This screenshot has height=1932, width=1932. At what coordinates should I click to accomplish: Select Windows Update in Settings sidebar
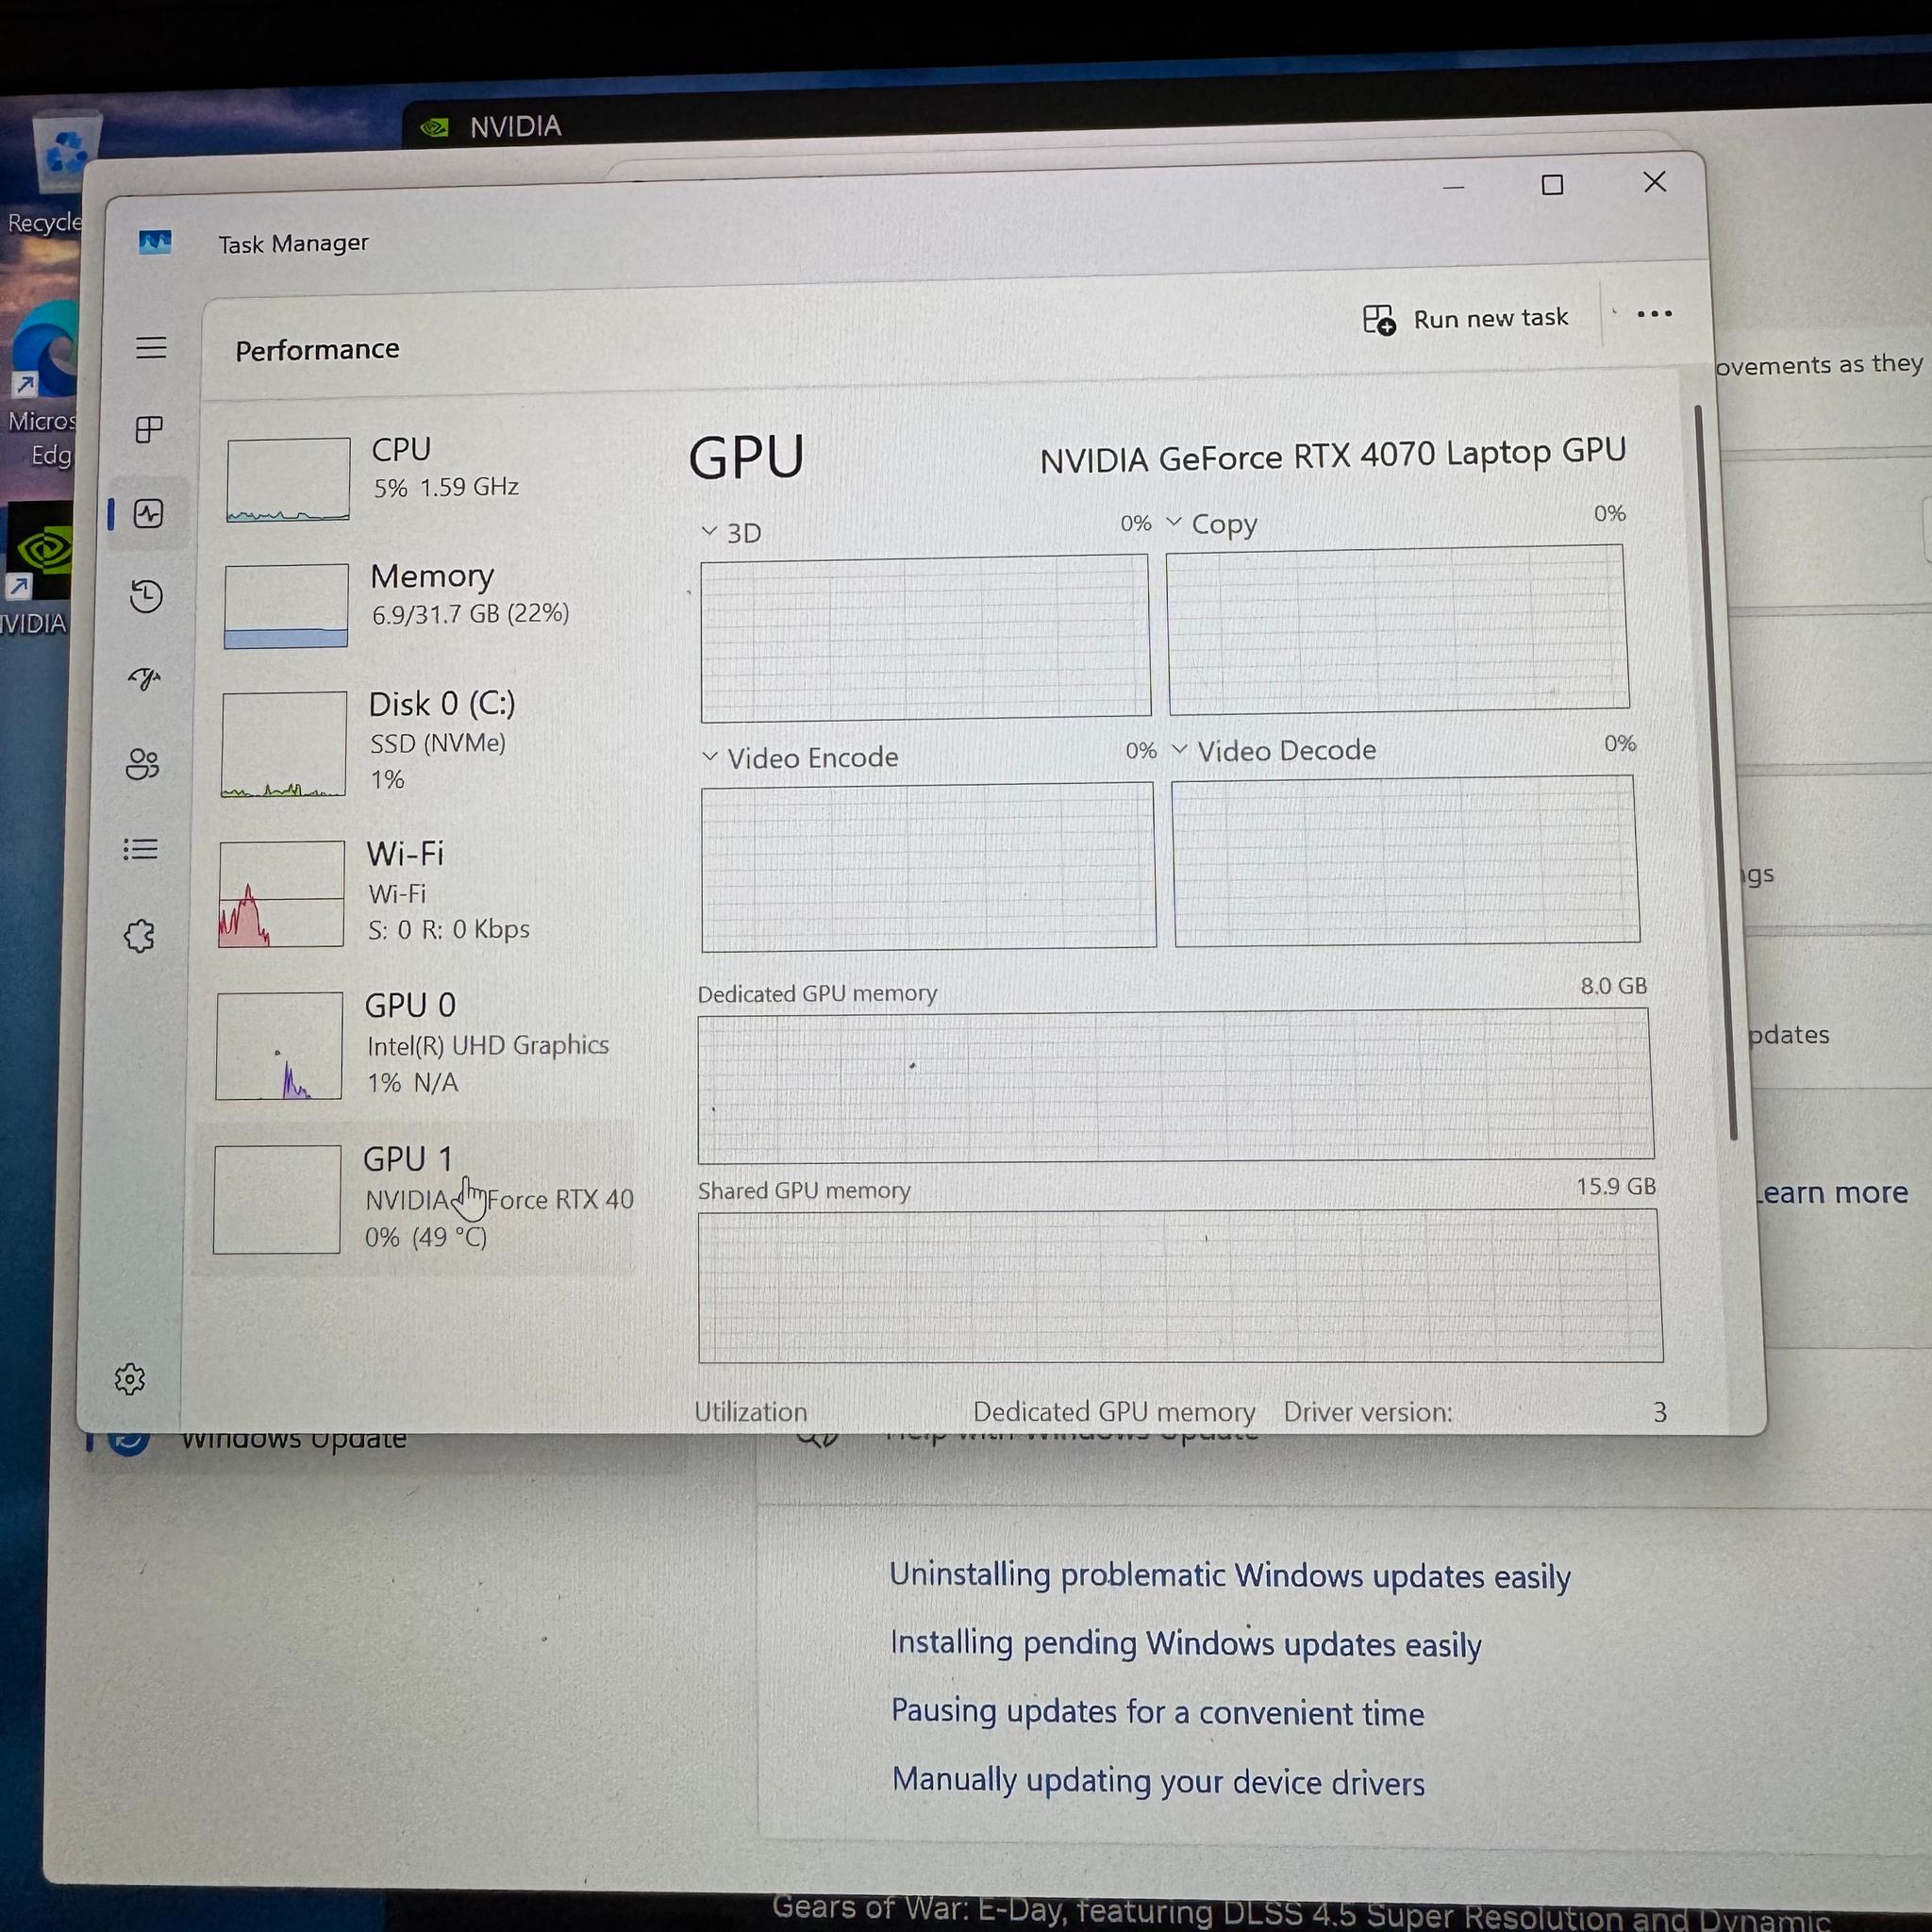[x=295, y=1440]
